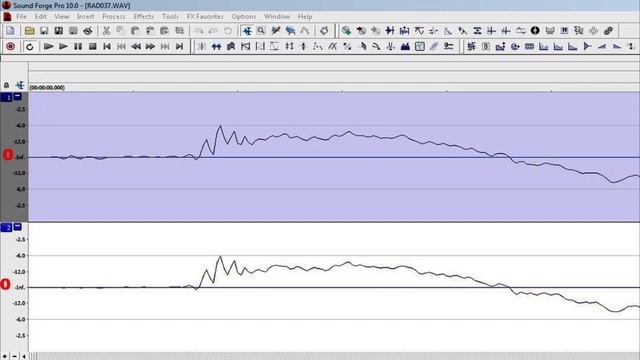Click the Repeat circular arrow icon
The image size is (640, 360).
pyautogui.click(x=228, y=31)
